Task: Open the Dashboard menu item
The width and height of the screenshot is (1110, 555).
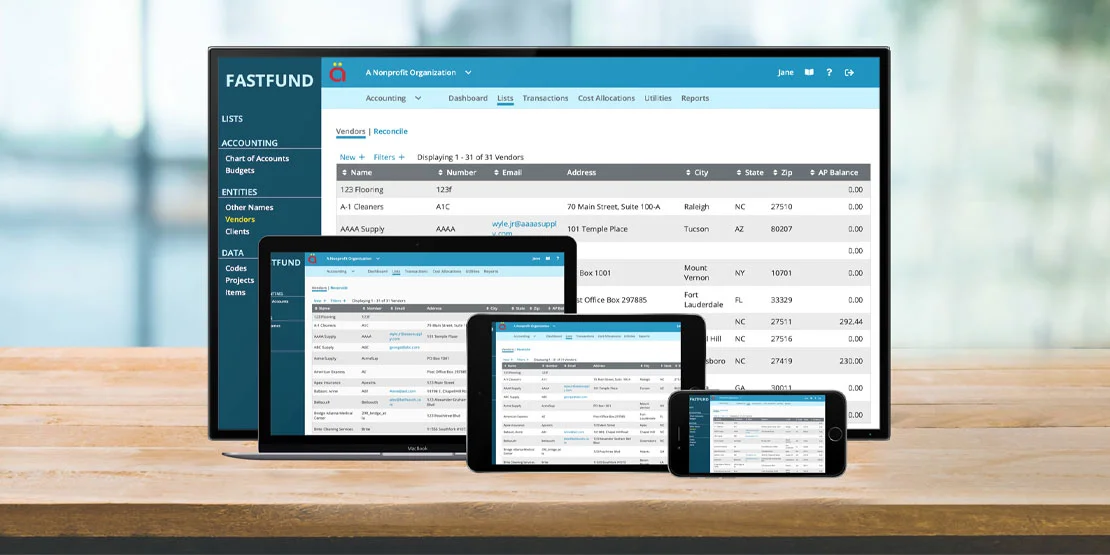Action: pyautogui.click(x=468, y=98)
